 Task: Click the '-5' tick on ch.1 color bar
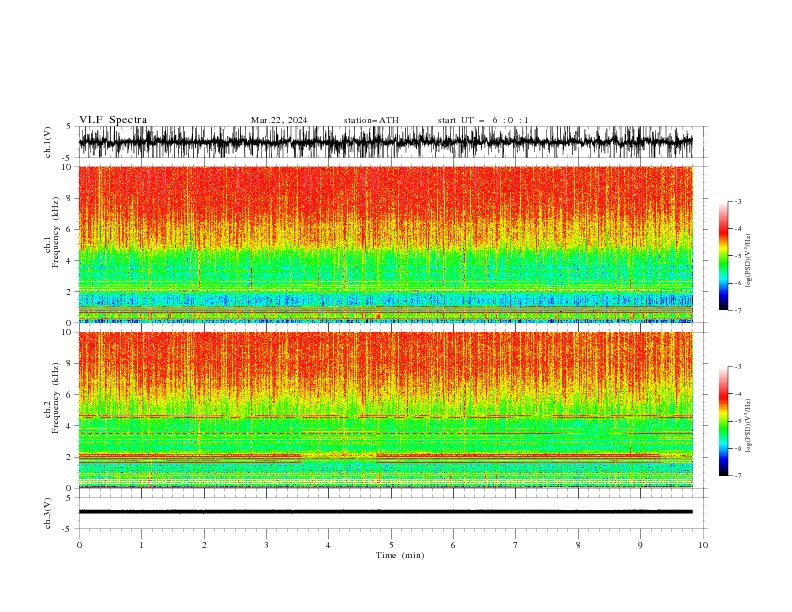(x=737, y=256)
